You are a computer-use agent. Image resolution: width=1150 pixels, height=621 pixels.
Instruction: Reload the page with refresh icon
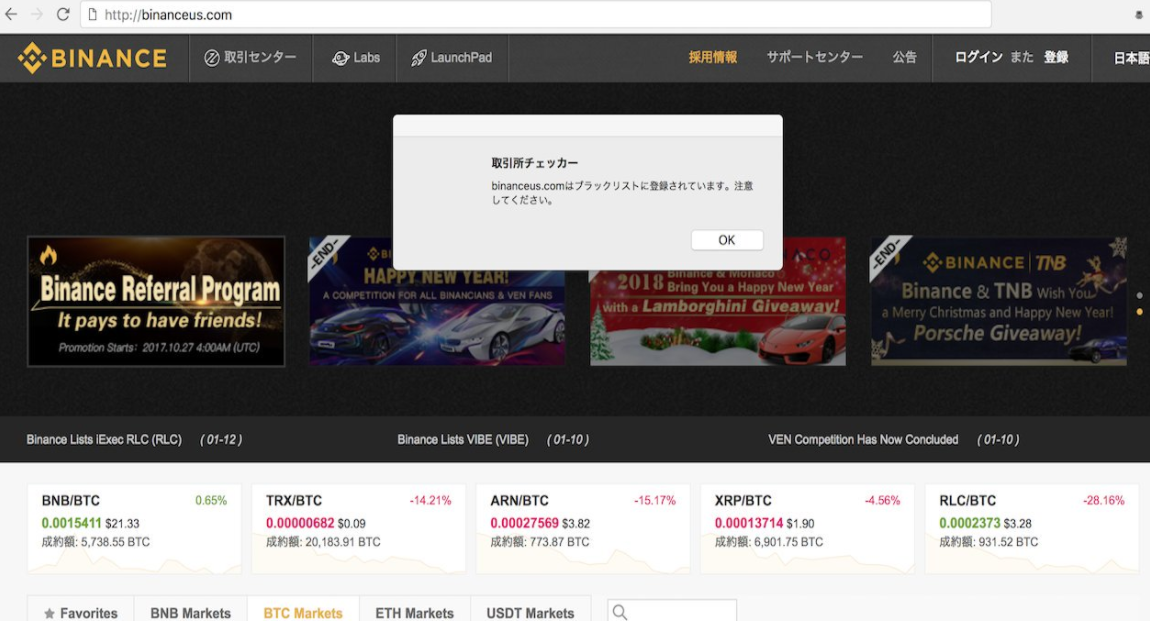point(63,14)
